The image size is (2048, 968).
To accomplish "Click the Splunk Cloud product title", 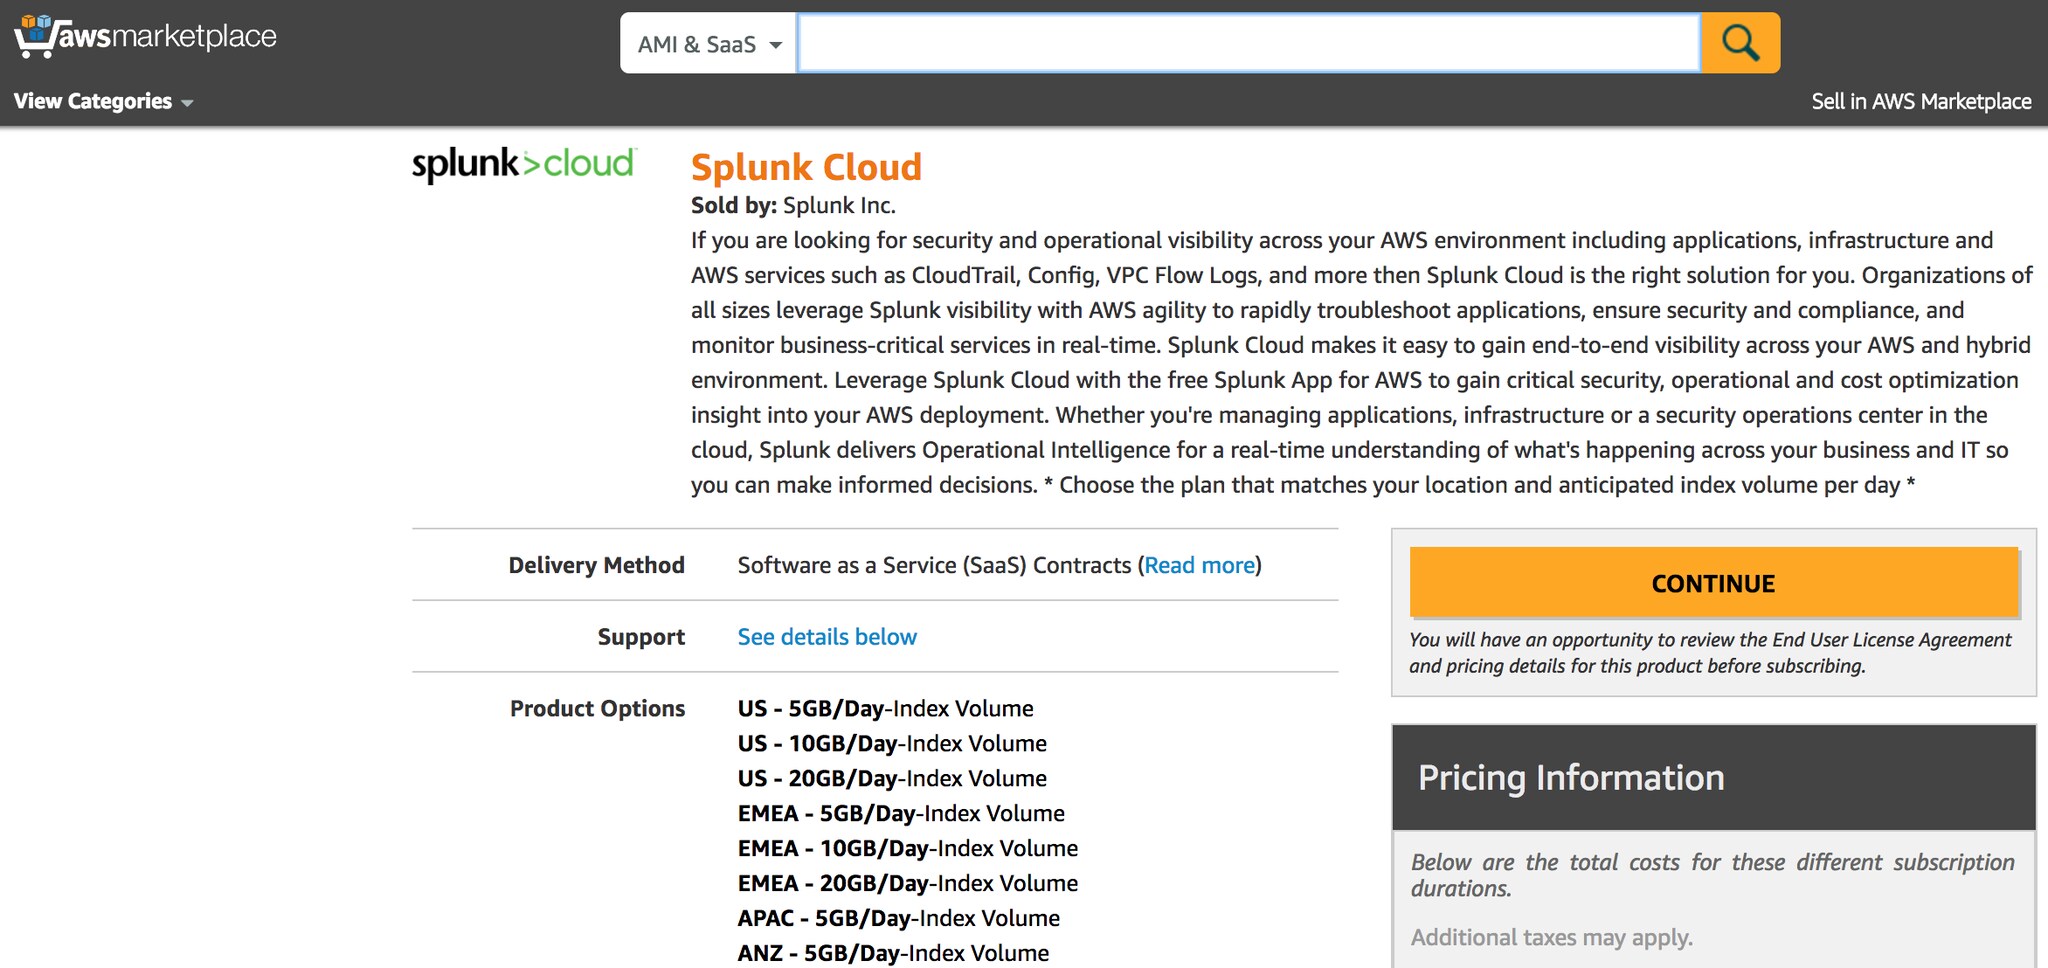I will [x=806, y=167].
